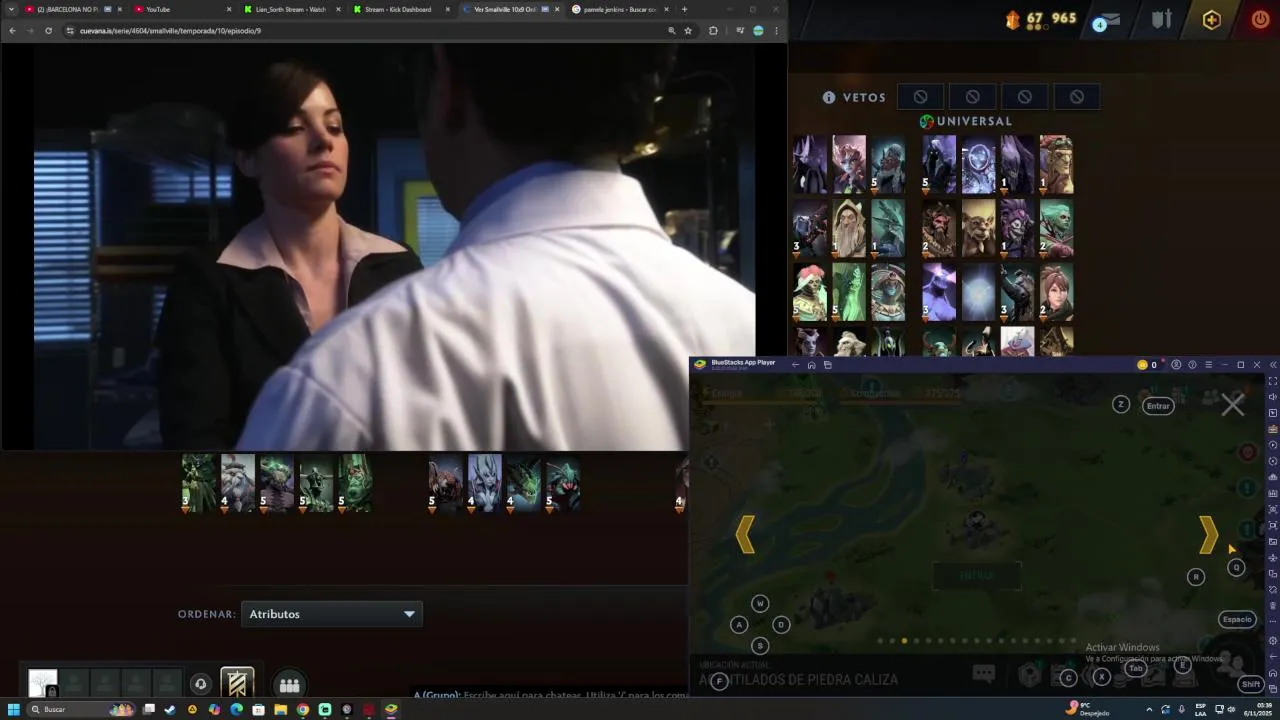Bookmark this page with the star icon
Viewport: 1280px width, 720px height.
(688, 31)
